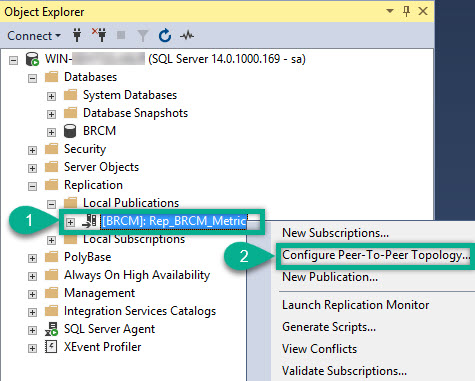Open the Activity Monitor waveform icon
The height and width of the screenshot is (381, 475).
point(187,35)
